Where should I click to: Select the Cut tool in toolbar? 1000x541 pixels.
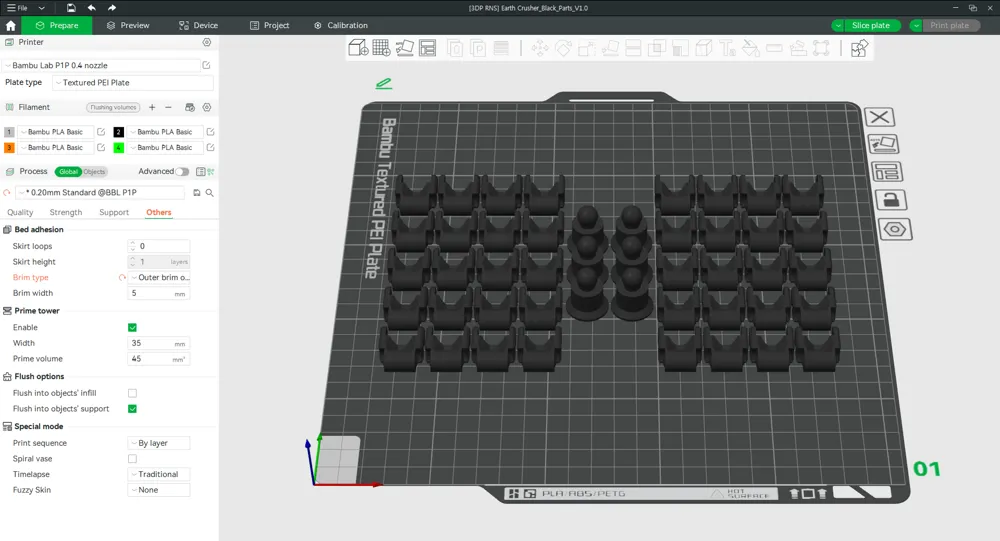tap(633, 48)
